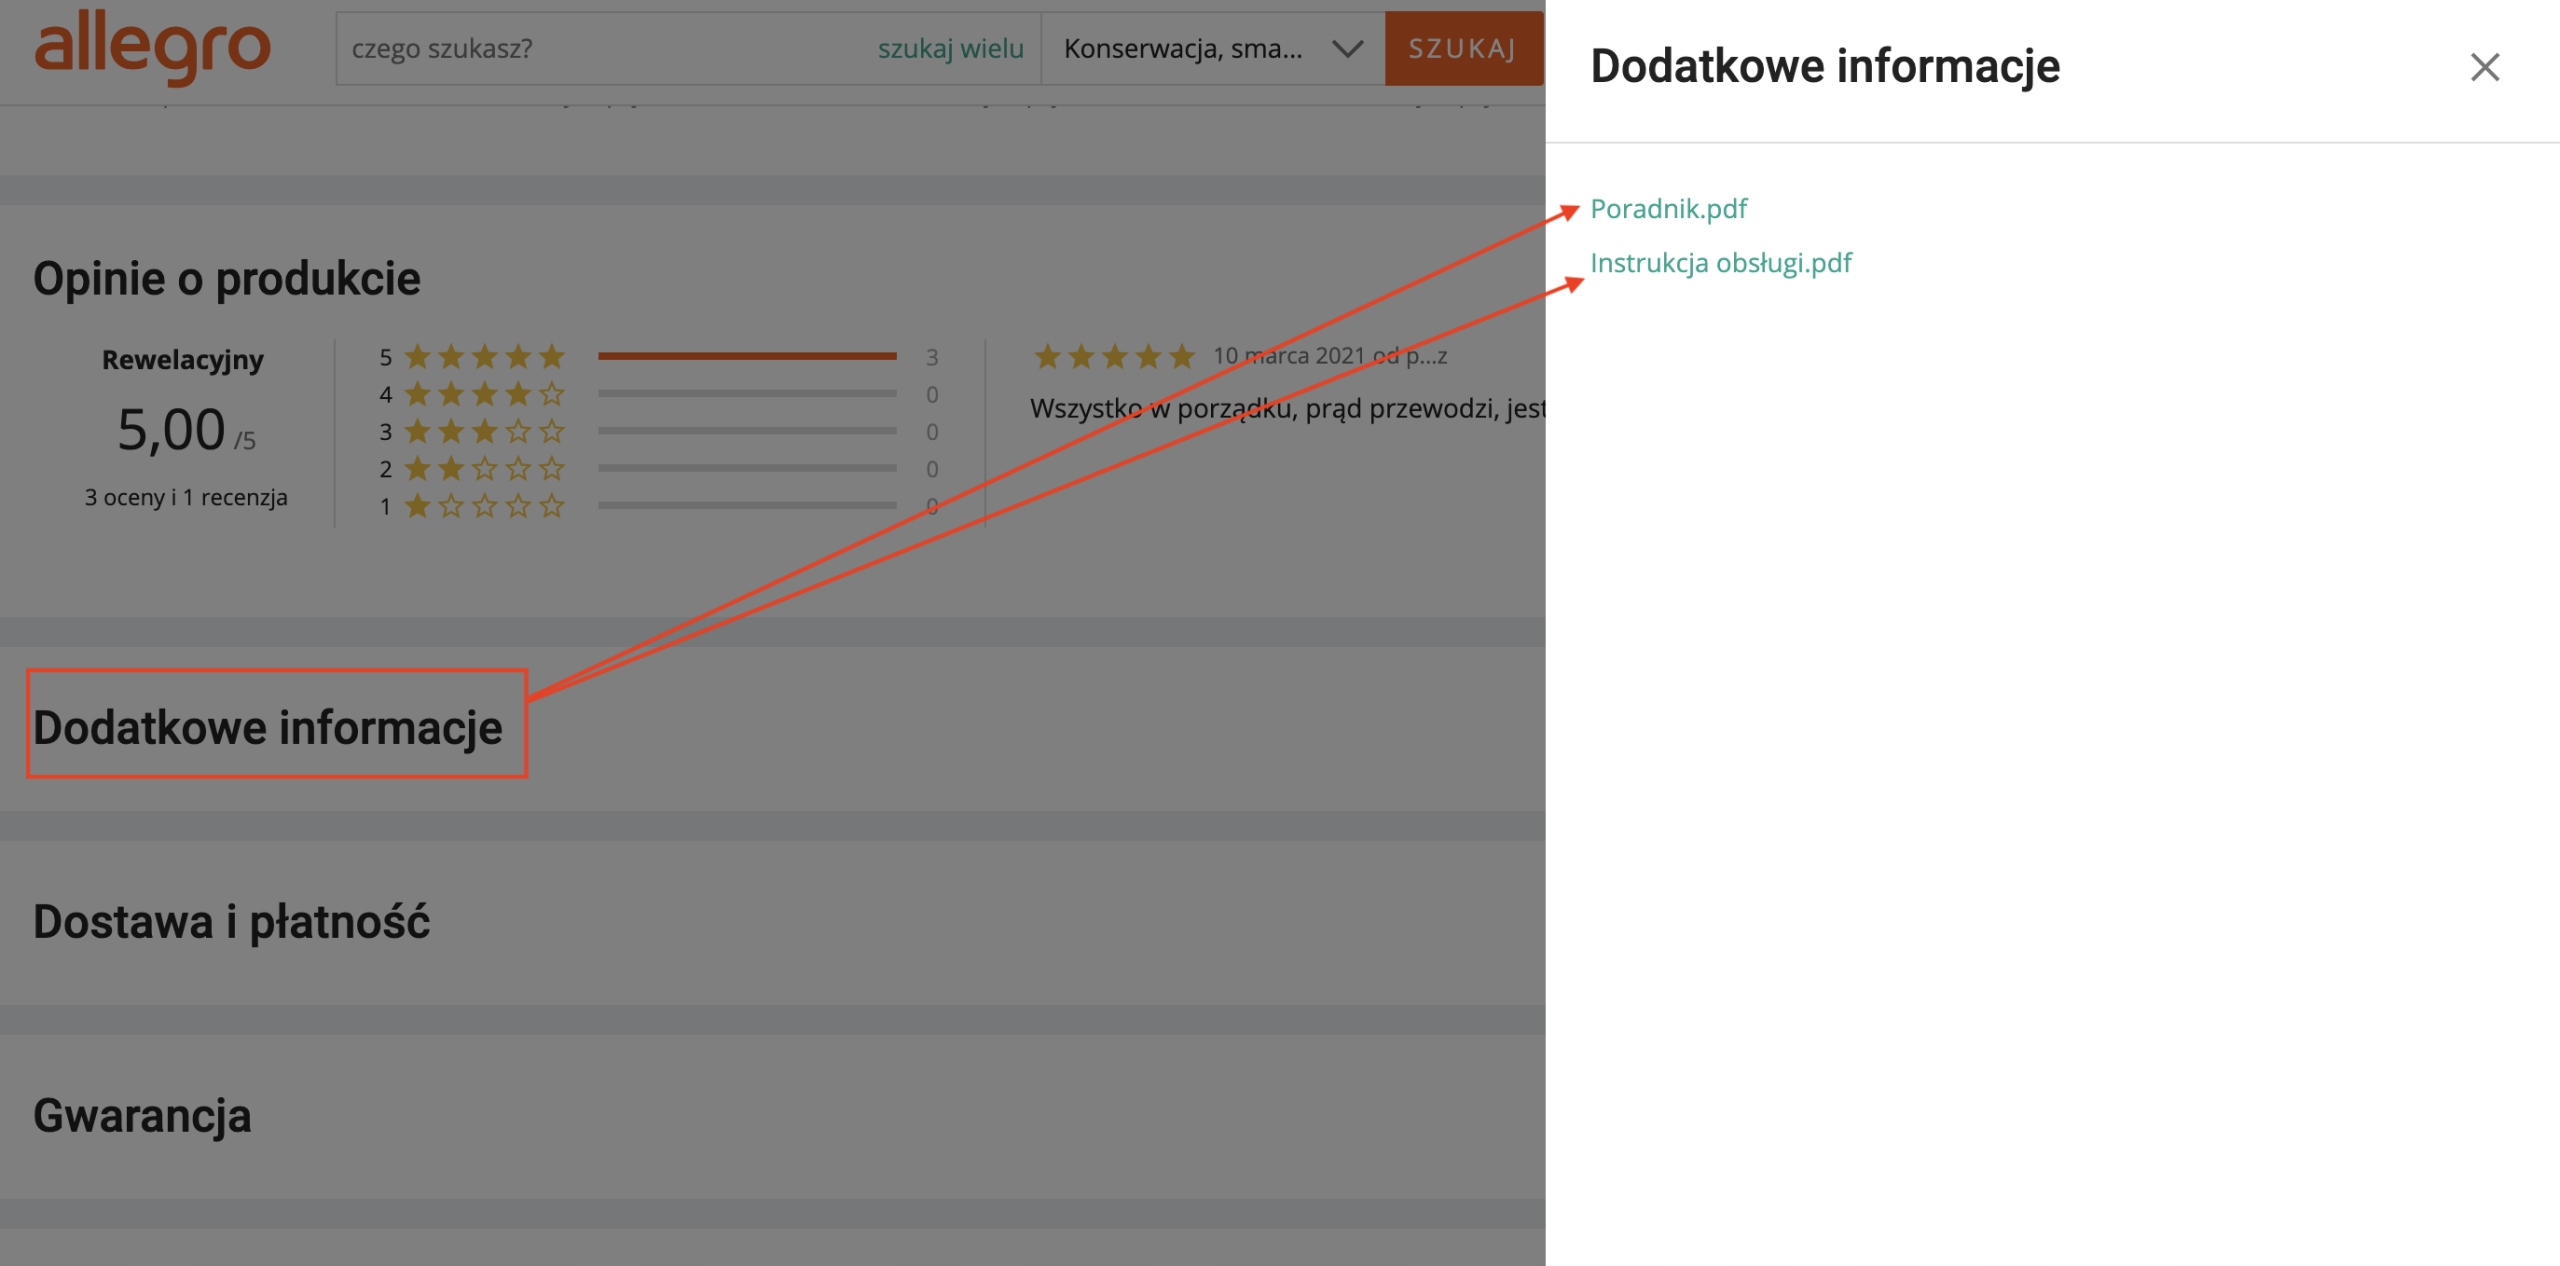Close the Dodatkowe informacje side panel
2560x1266 pixels.
pyautogui.click(x=2484, y=67)
